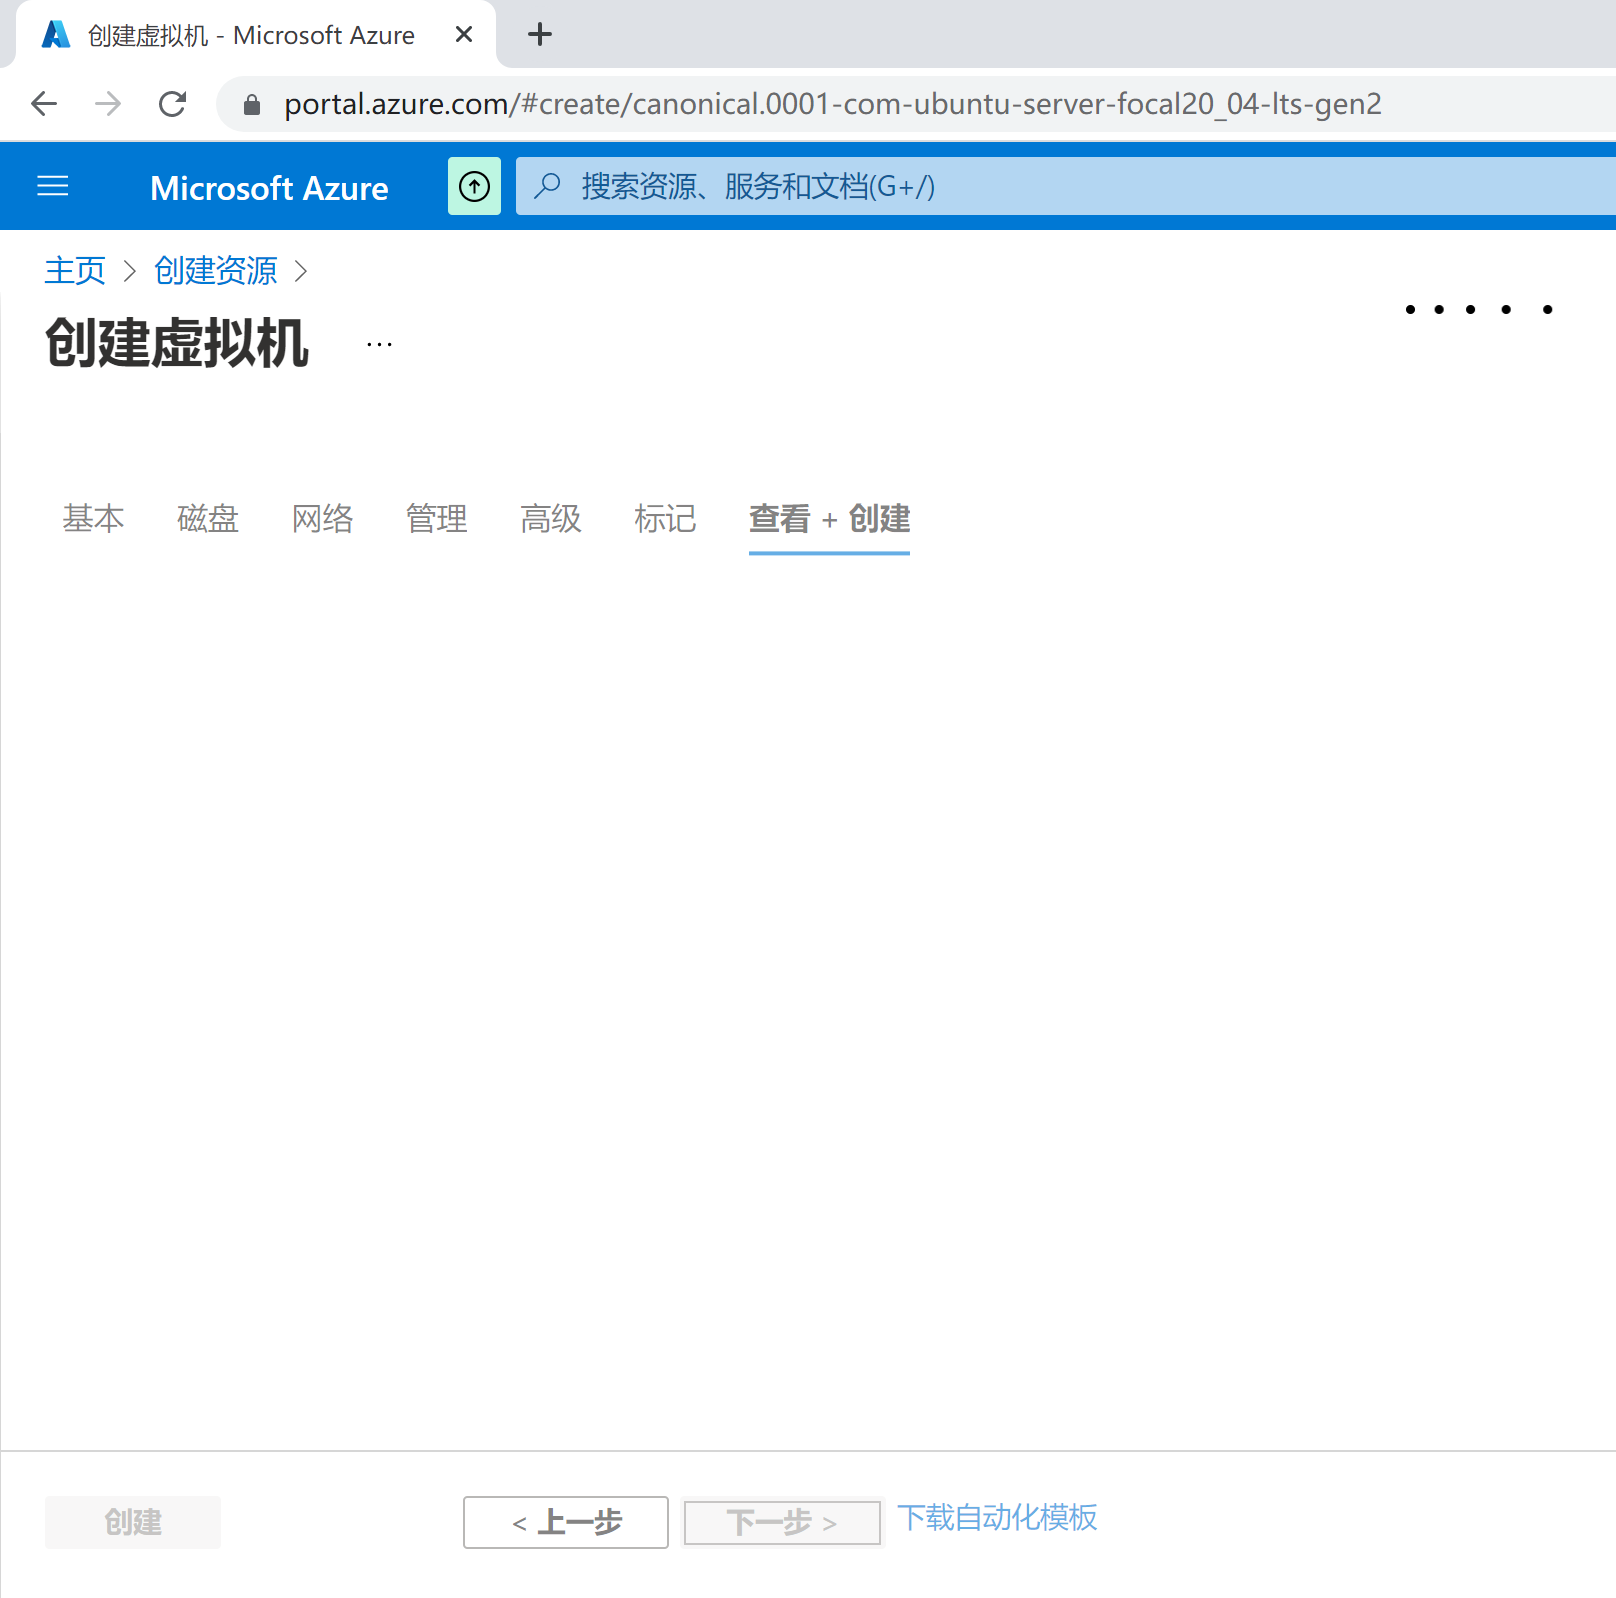
Task: Click the 创建 button
Action: 132,1522
